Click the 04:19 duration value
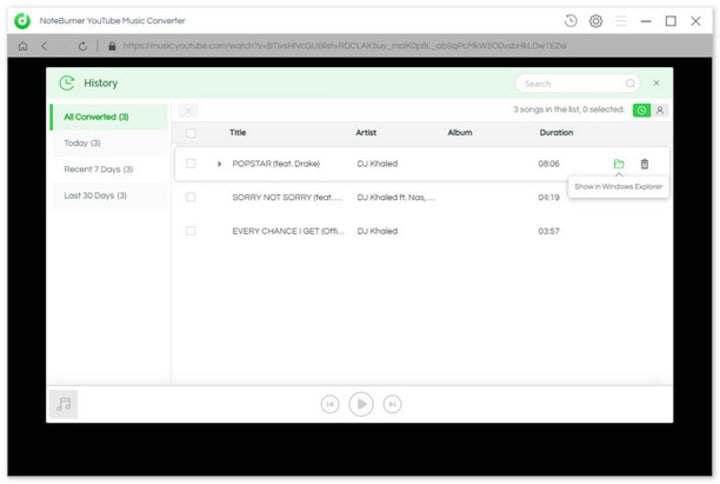 pos(549,197)
